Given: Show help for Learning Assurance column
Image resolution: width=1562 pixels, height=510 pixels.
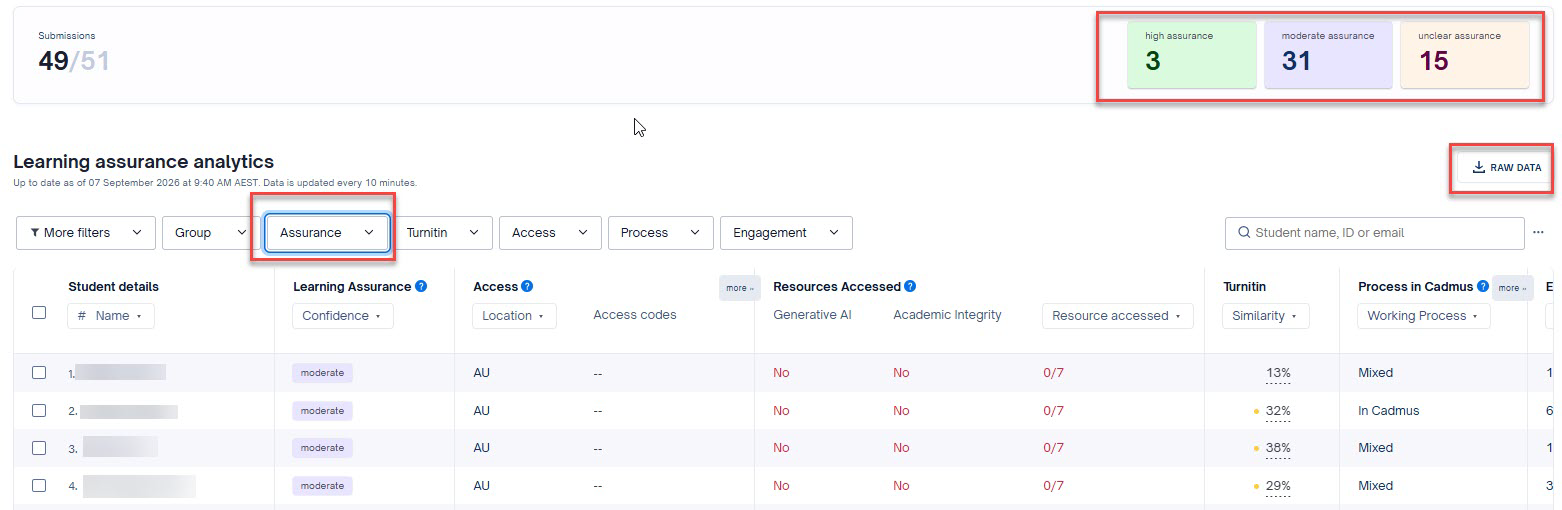Looking at the screenshot, I should (x=421, y=286).
